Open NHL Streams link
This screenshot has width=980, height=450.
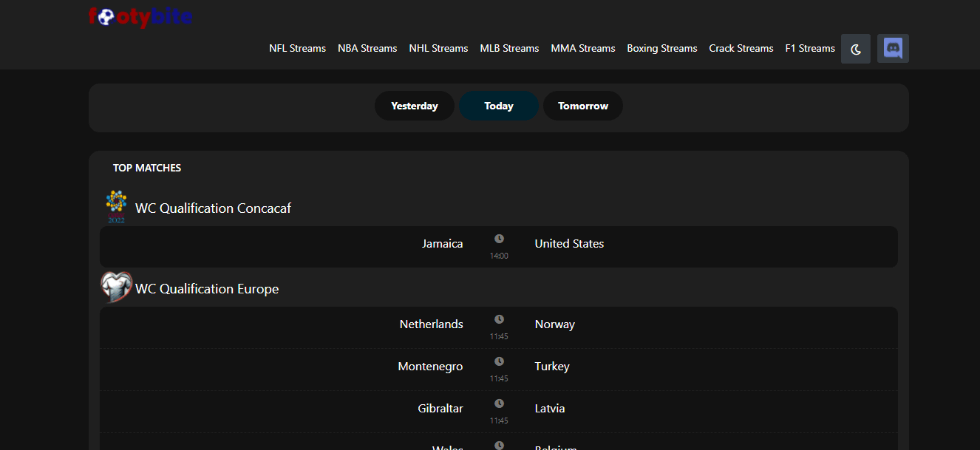pyautogui.click(x=439, y=49)
